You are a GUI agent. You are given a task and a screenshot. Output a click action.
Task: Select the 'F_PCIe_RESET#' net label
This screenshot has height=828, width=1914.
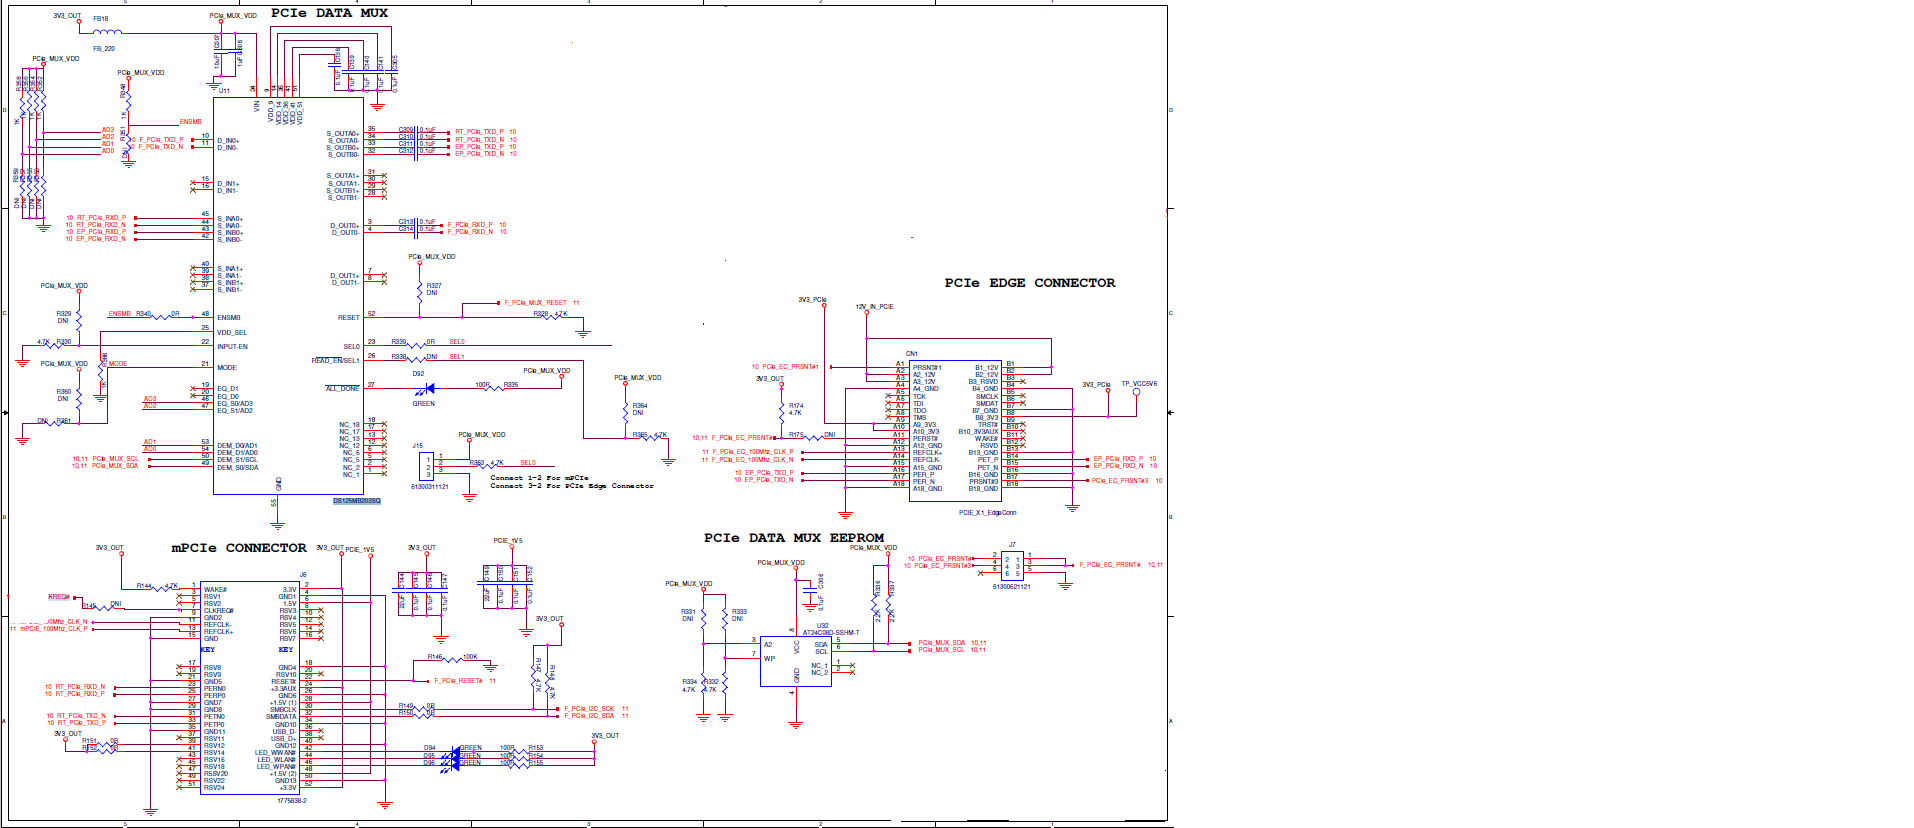pyautogui.click(x=458, y=681)
